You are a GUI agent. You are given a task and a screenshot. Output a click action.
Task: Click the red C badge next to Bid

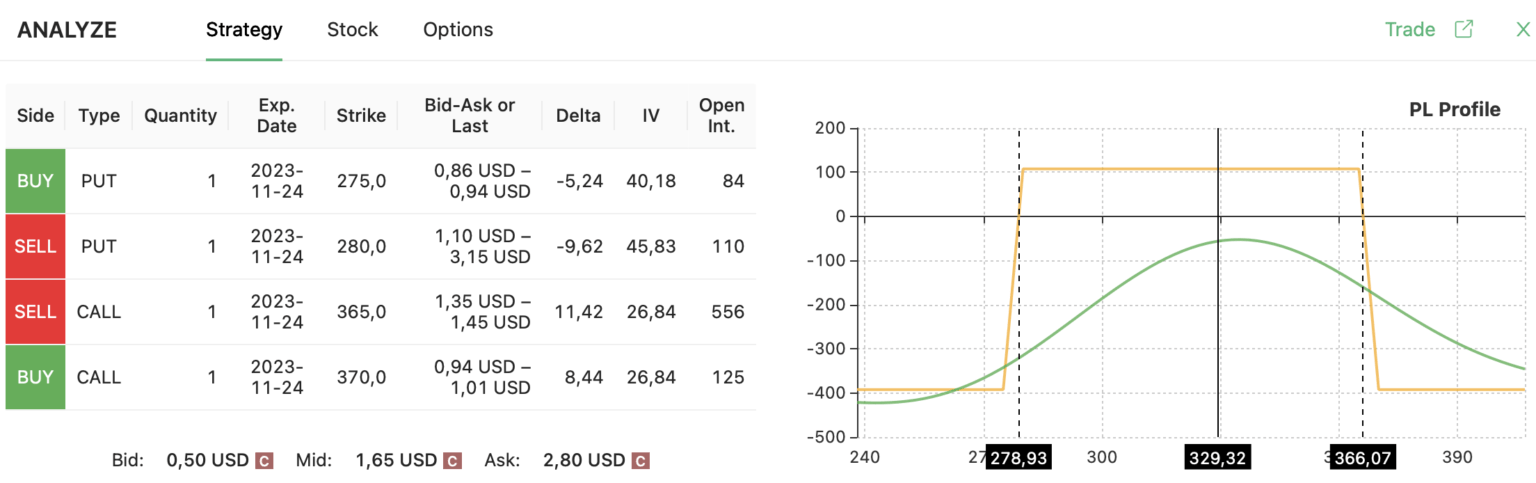tap(264, 461)
